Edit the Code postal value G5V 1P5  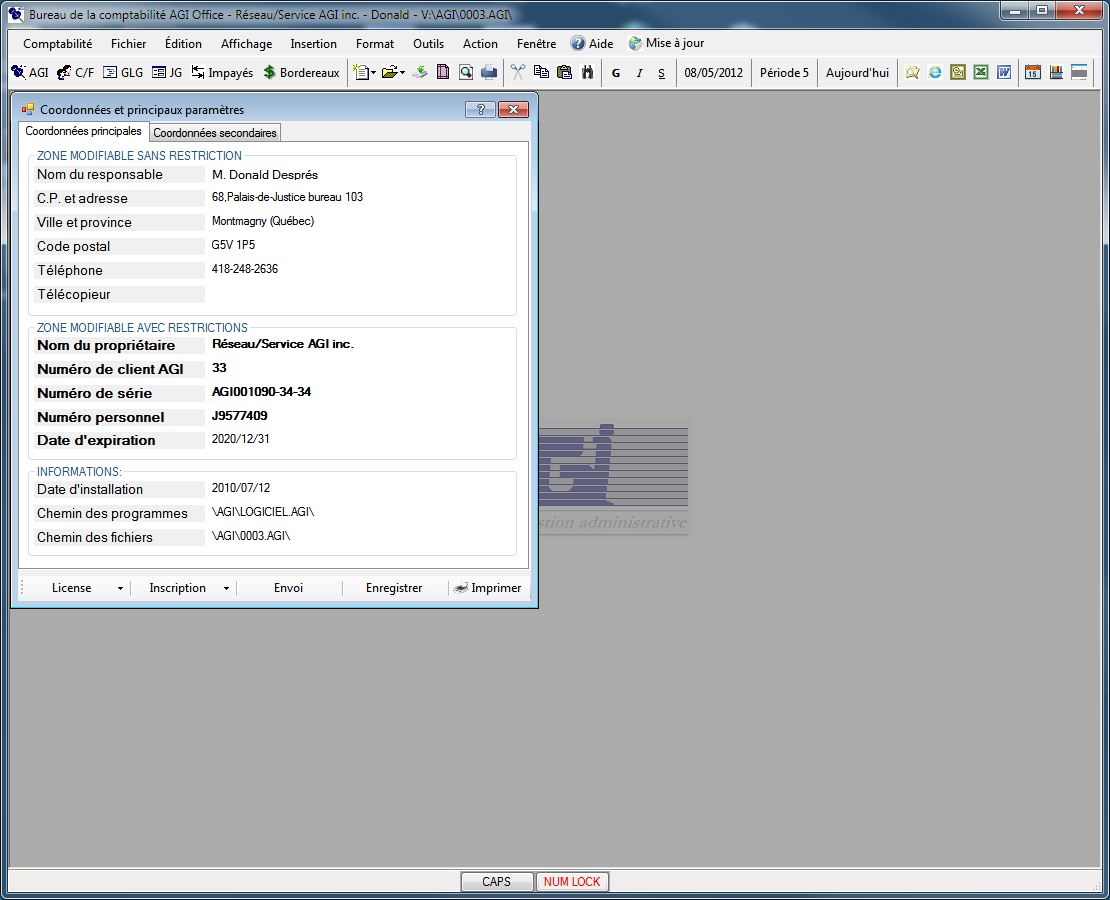233,245
